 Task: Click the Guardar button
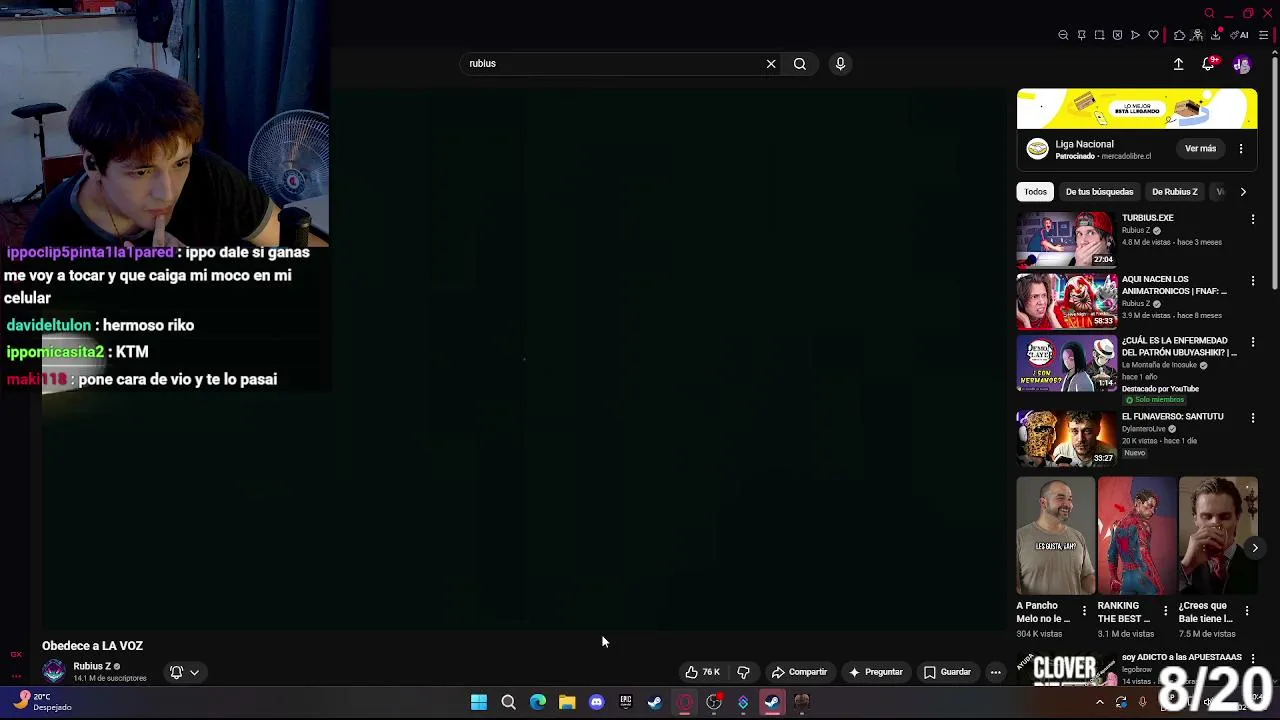coord(948,672)
